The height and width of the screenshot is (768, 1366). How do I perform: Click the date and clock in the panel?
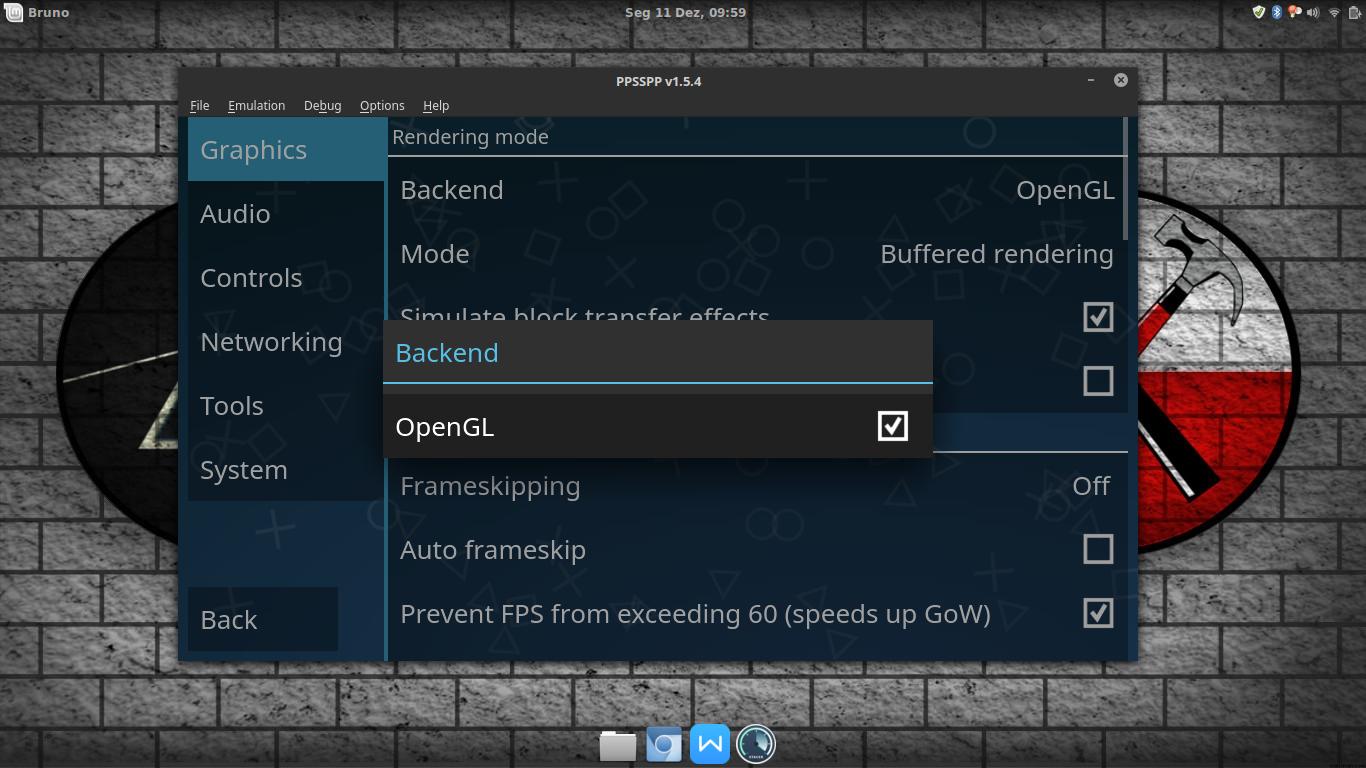click(685, 12)
